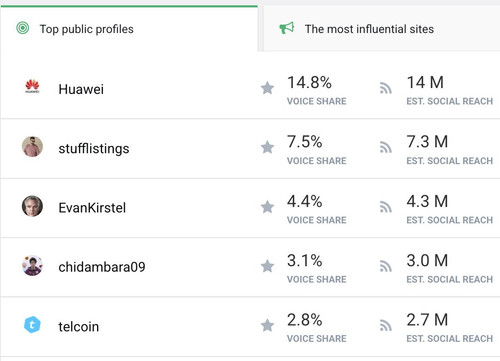The height and width of the screenshot is (361, 500).
Task: Click the star icon in telcoin row
Action: tap(267, 325)
